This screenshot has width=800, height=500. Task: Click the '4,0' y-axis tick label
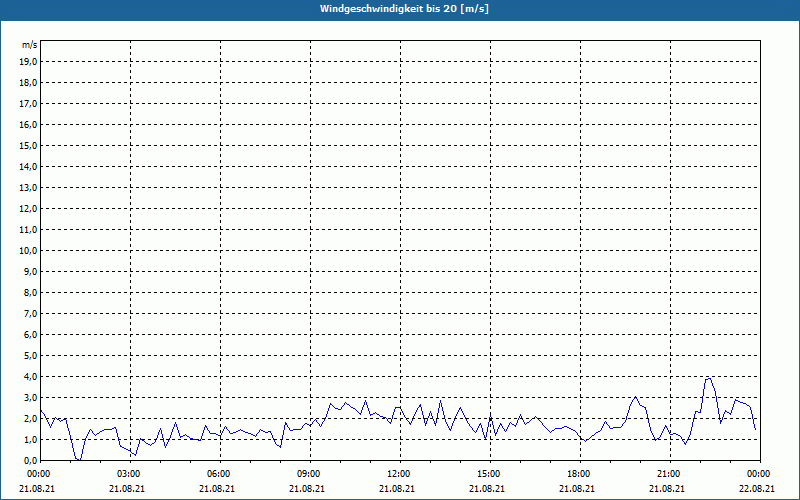coord(31,377)
